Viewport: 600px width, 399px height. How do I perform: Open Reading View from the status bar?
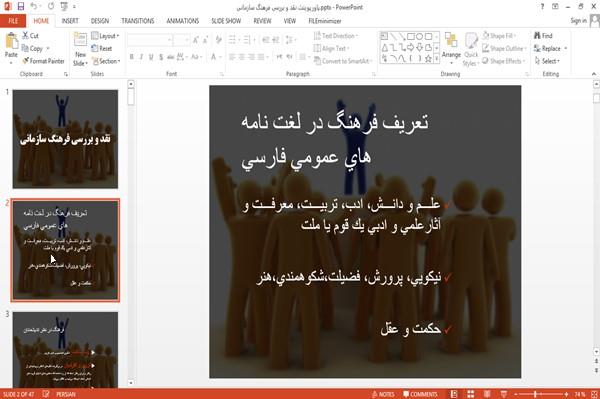coord(487,394)
